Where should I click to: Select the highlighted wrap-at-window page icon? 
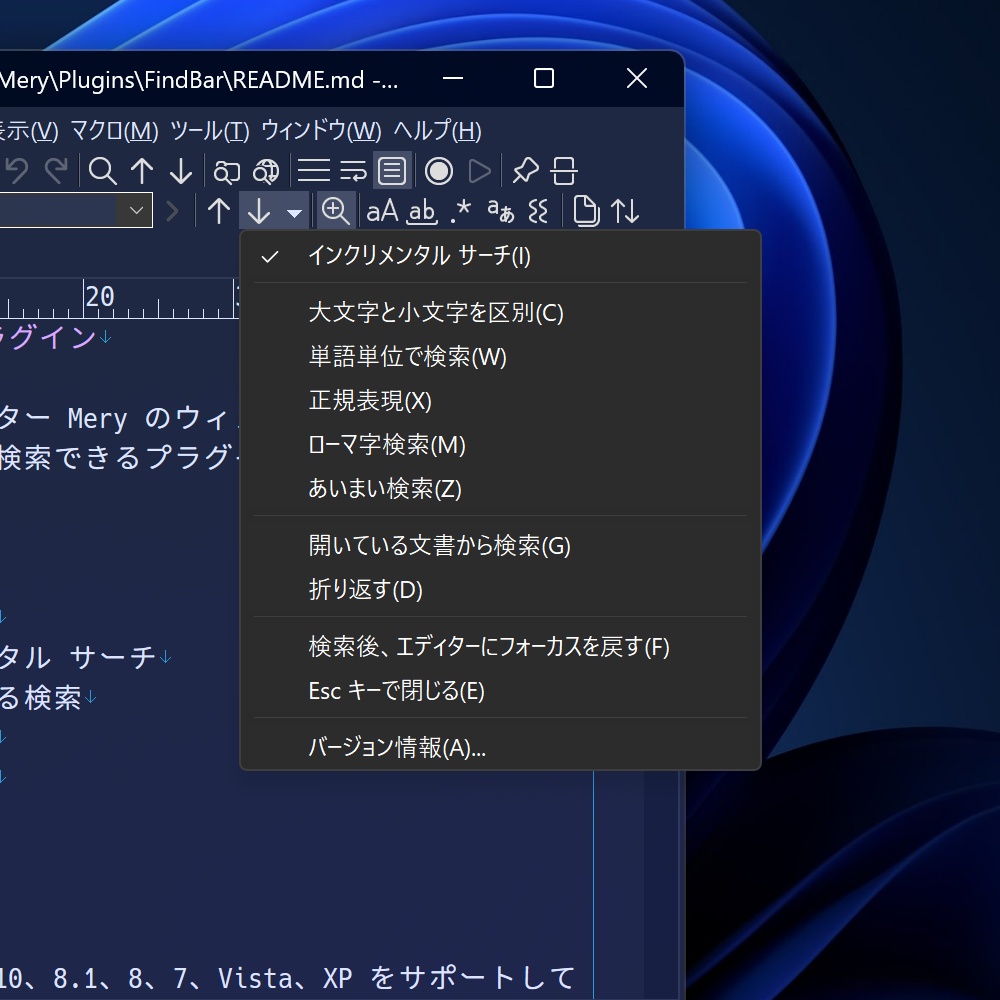(392, 171)
